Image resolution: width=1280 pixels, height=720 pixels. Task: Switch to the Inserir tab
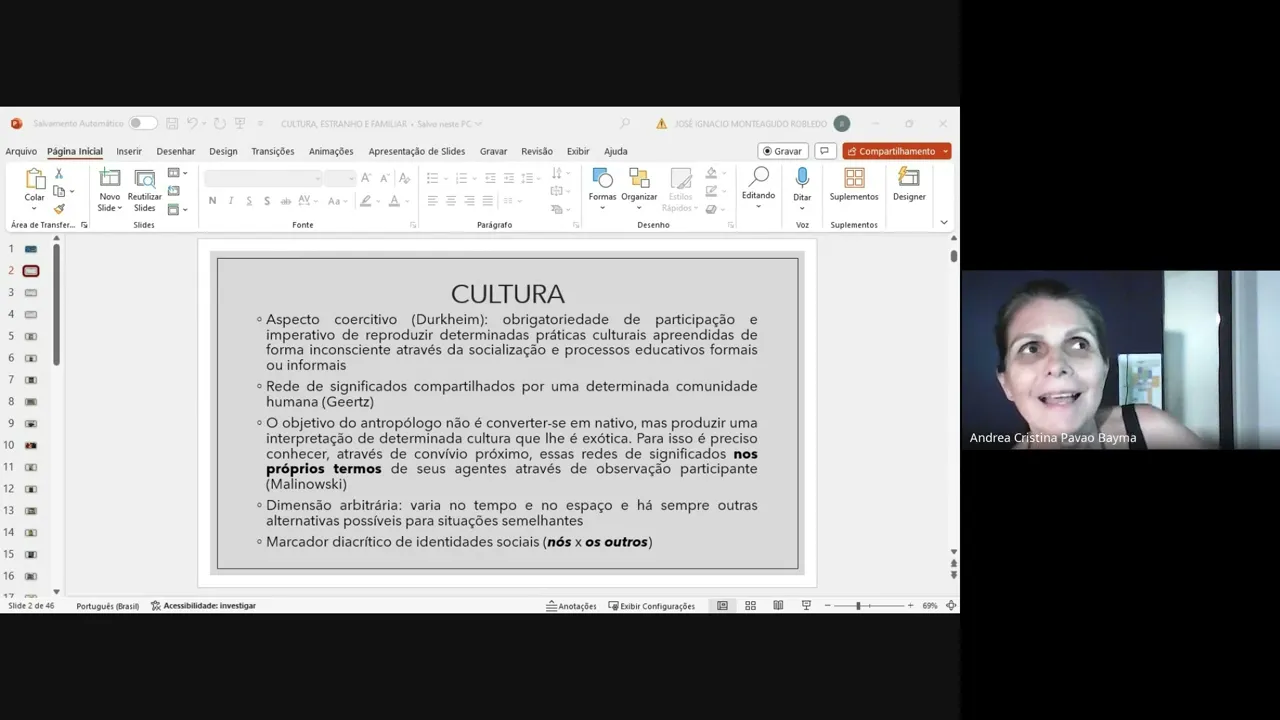pyautogui.click(x=129, y=151)
